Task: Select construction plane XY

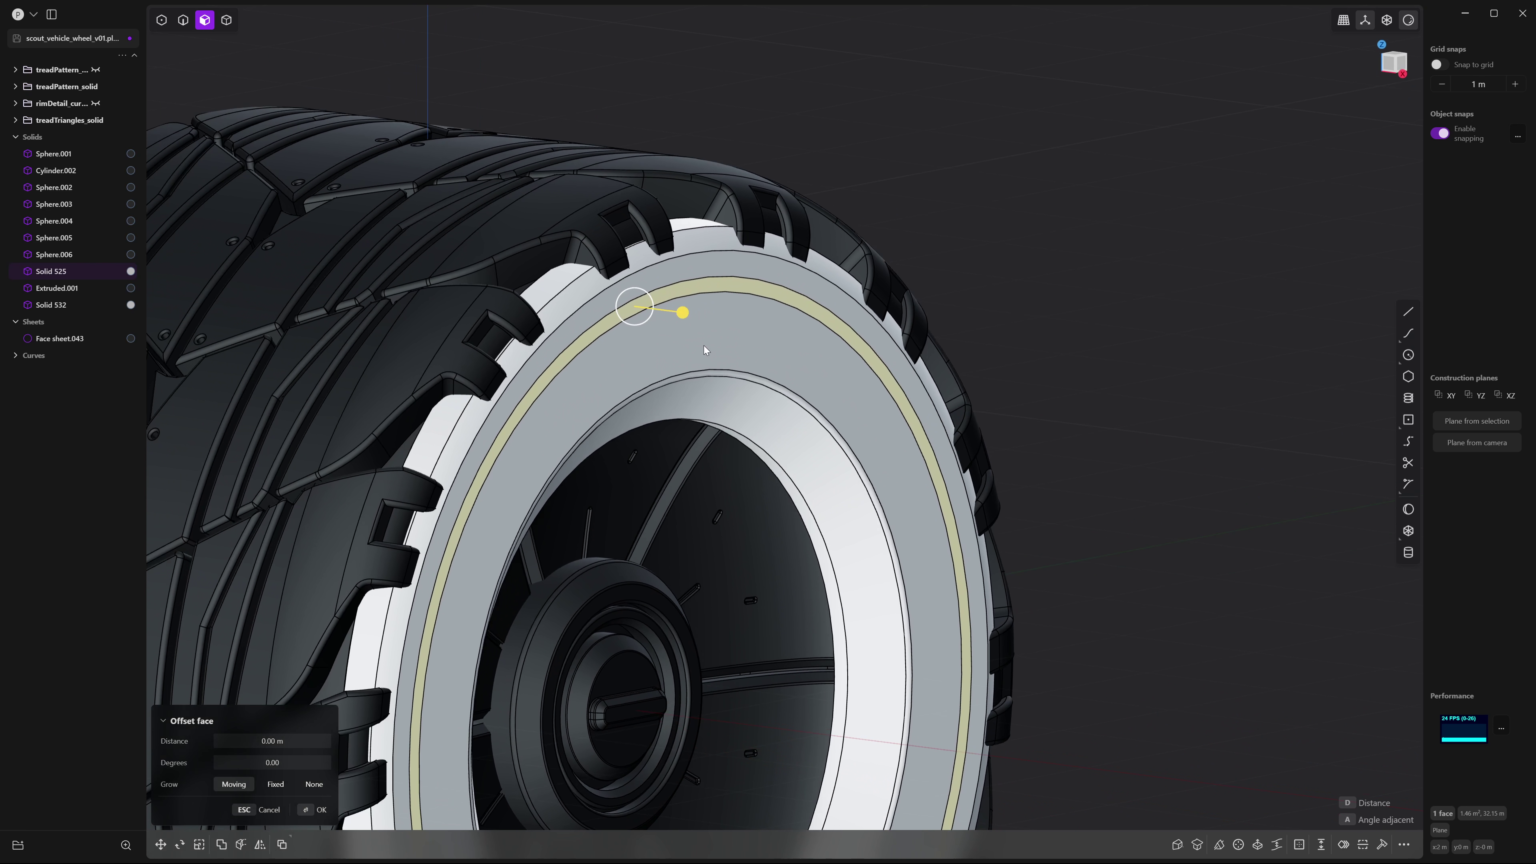Action: click(1445, 395)
